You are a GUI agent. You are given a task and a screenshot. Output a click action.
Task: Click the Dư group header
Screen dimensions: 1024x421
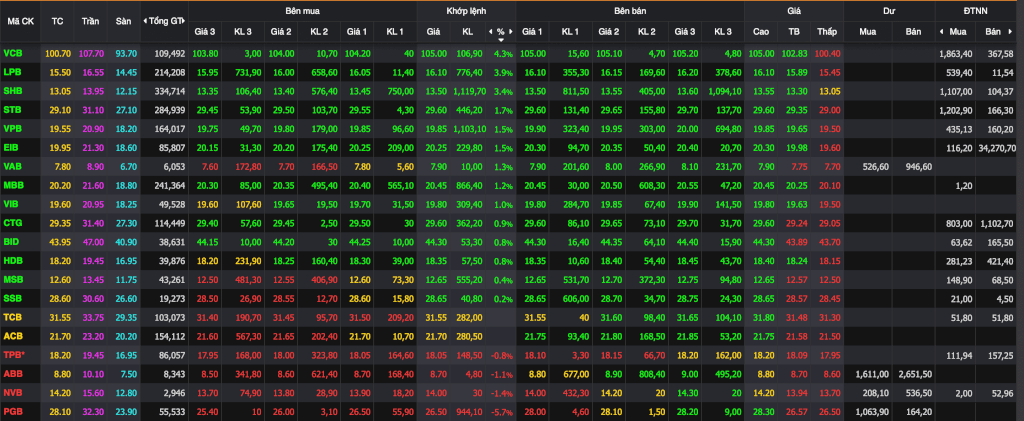[889, 11]
